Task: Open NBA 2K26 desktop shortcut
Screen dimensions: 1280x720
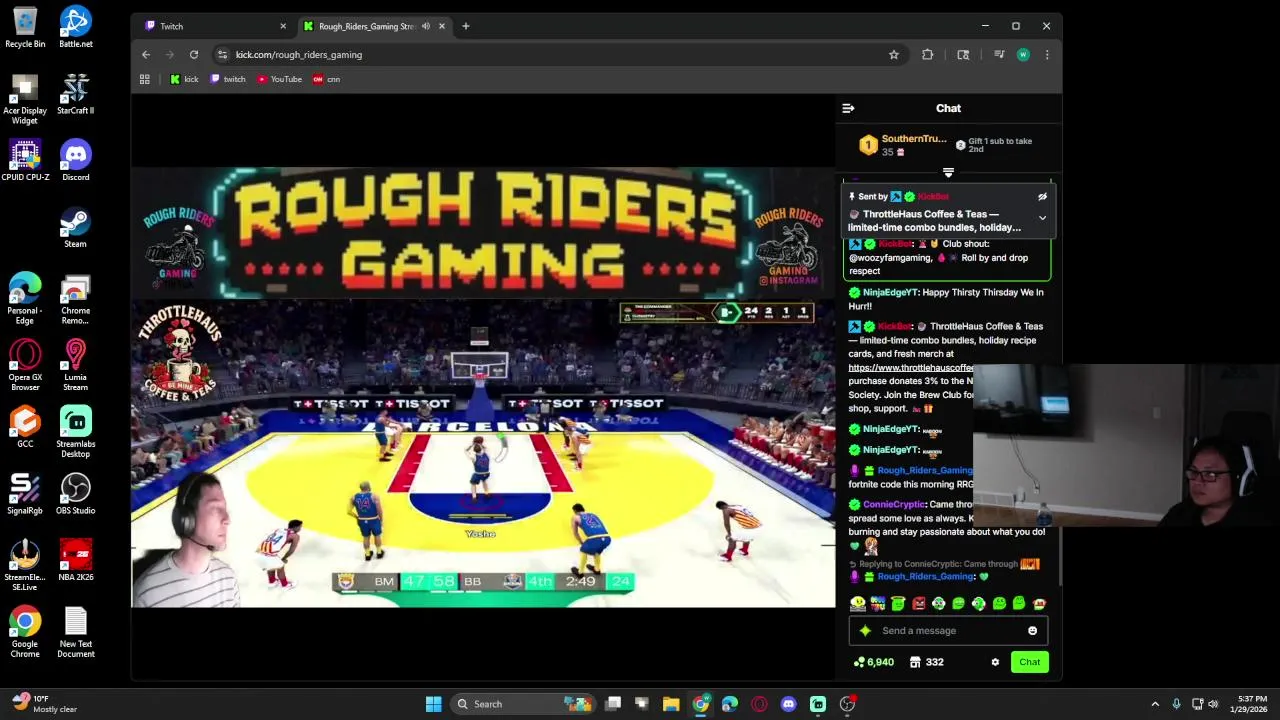Action: click(x=75, y=561)
